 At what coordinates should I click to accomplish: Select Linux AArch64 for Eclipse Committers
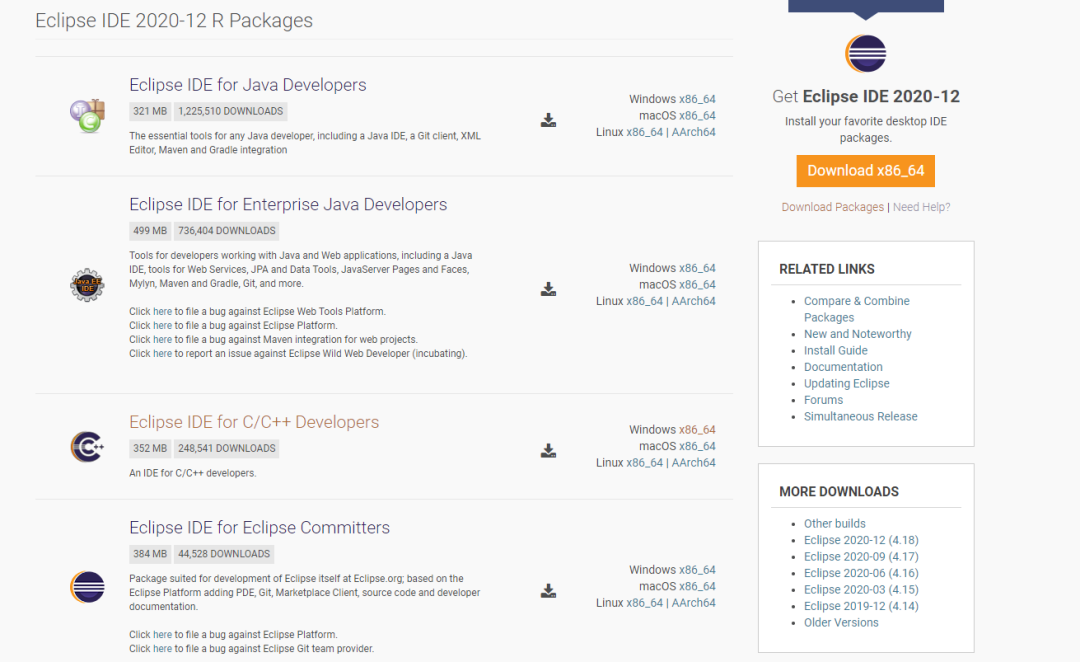coord(694,603)
